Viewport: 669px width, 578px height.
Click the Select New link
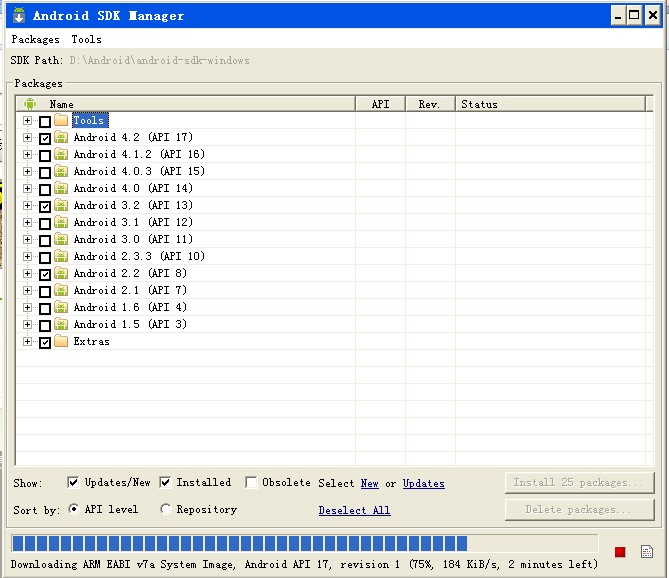369,483
